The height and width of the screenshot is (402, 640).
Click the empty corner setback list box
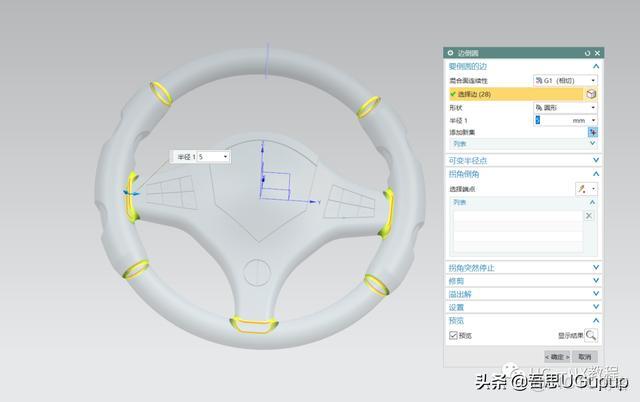tap(518, 231)
